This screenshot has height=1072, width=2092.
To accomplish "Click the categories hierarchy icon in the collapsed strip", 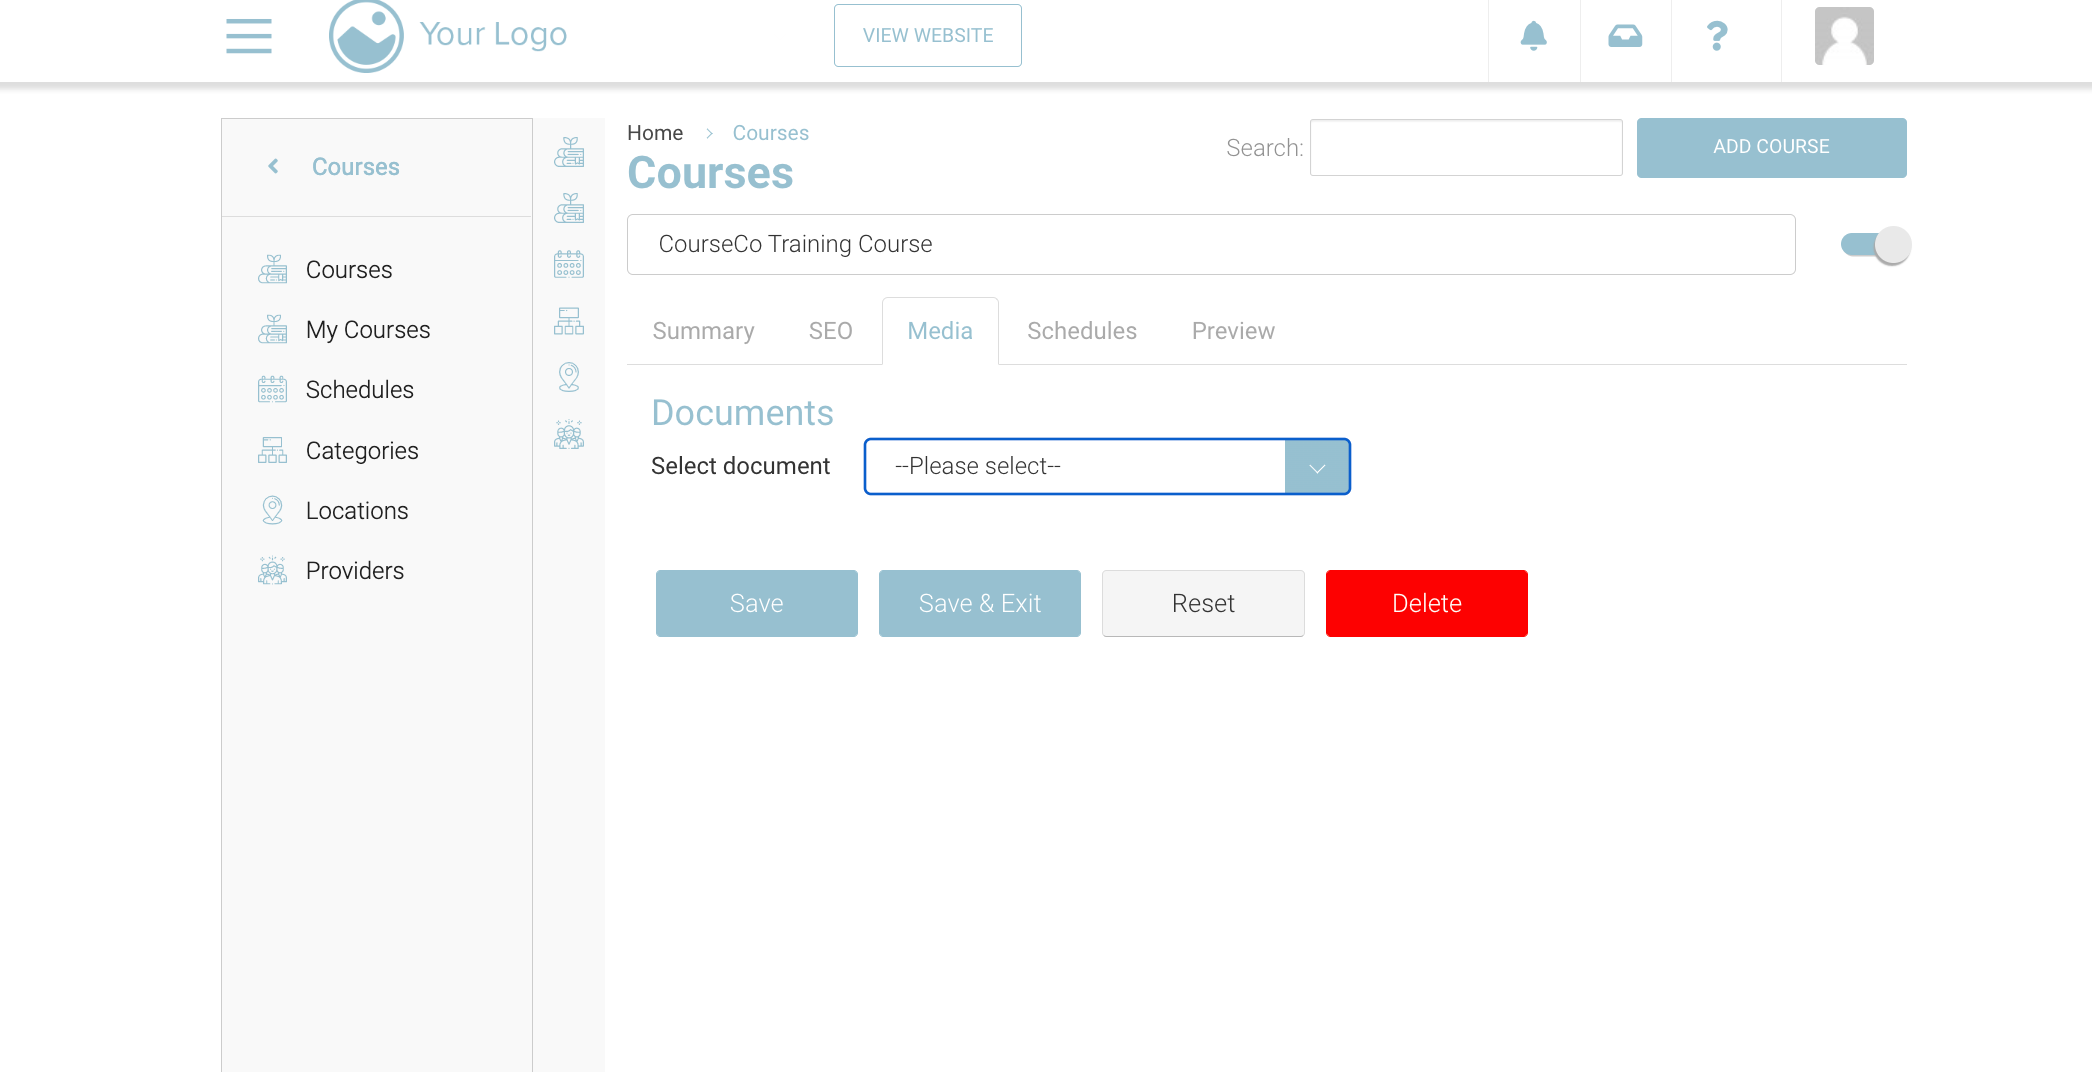I will click(x=569, y=321).
